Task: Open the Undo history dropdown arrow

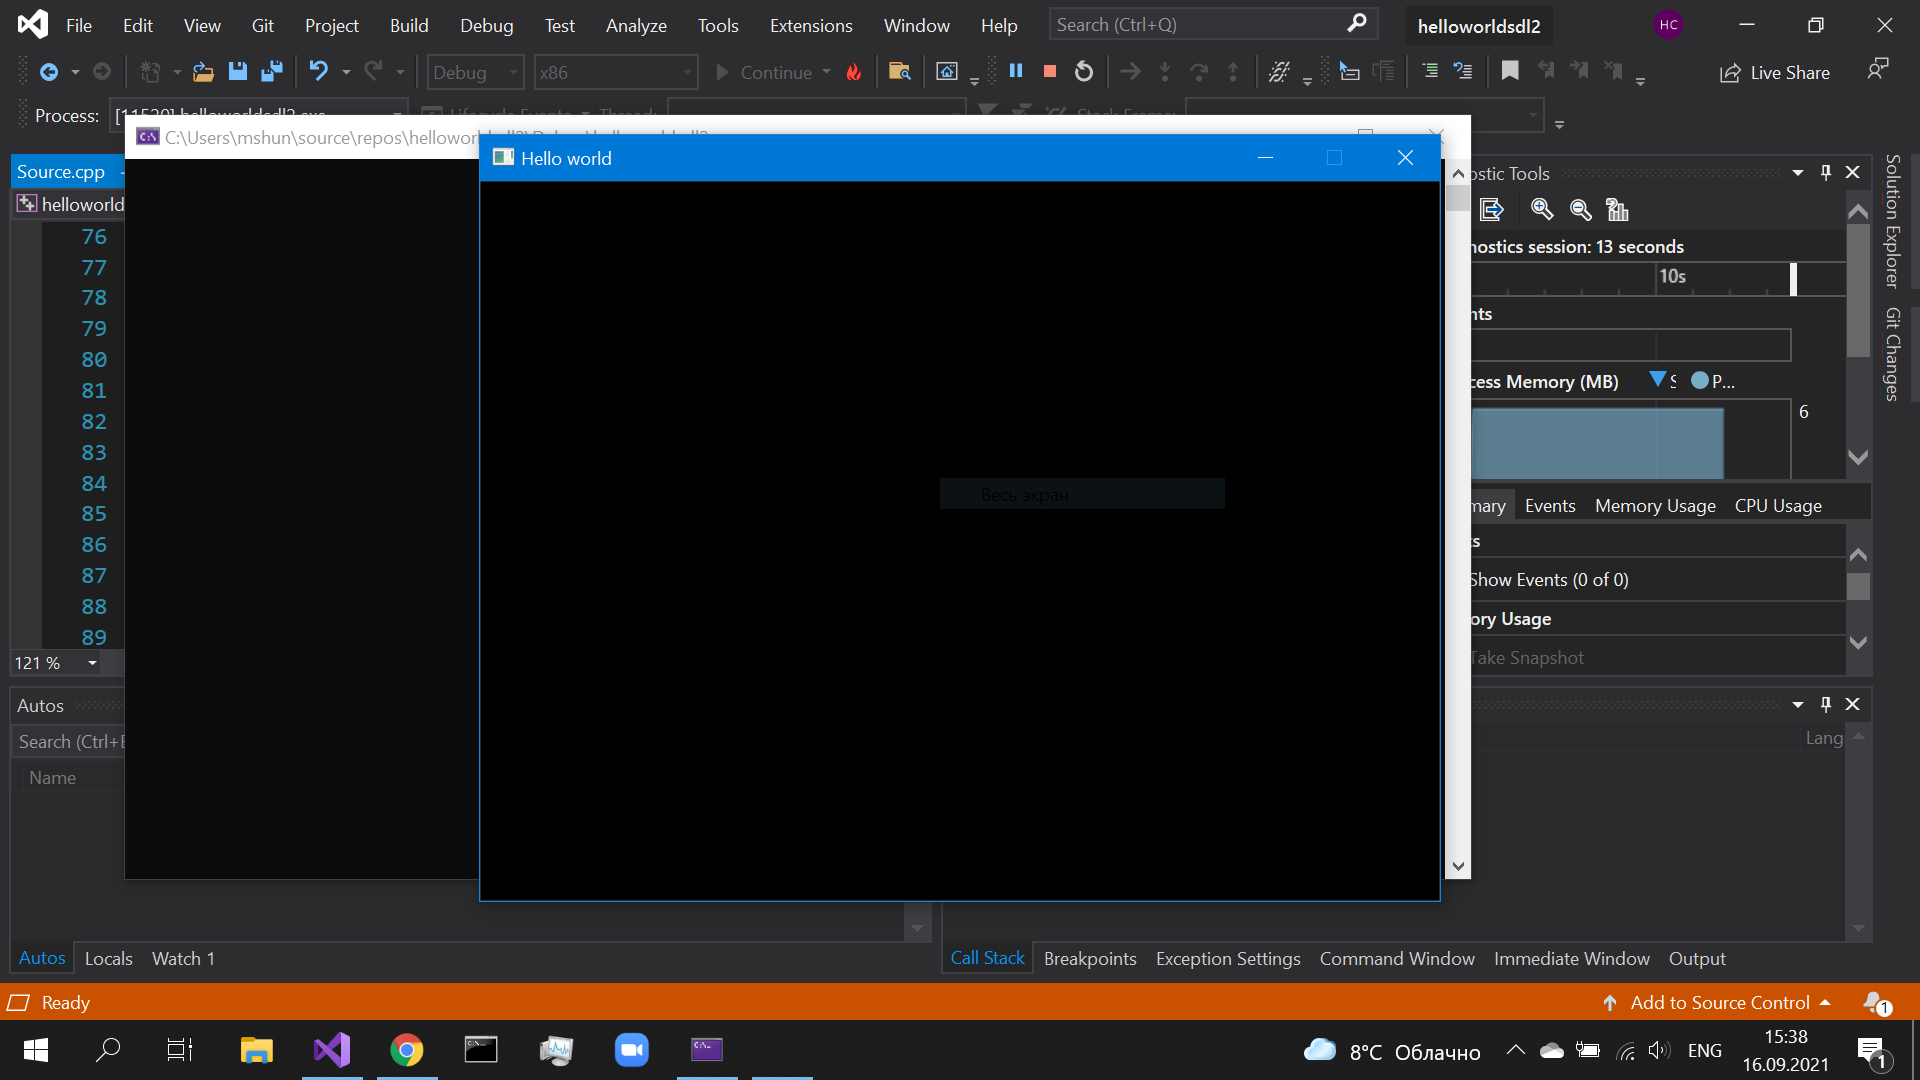Action: (346, 72)
